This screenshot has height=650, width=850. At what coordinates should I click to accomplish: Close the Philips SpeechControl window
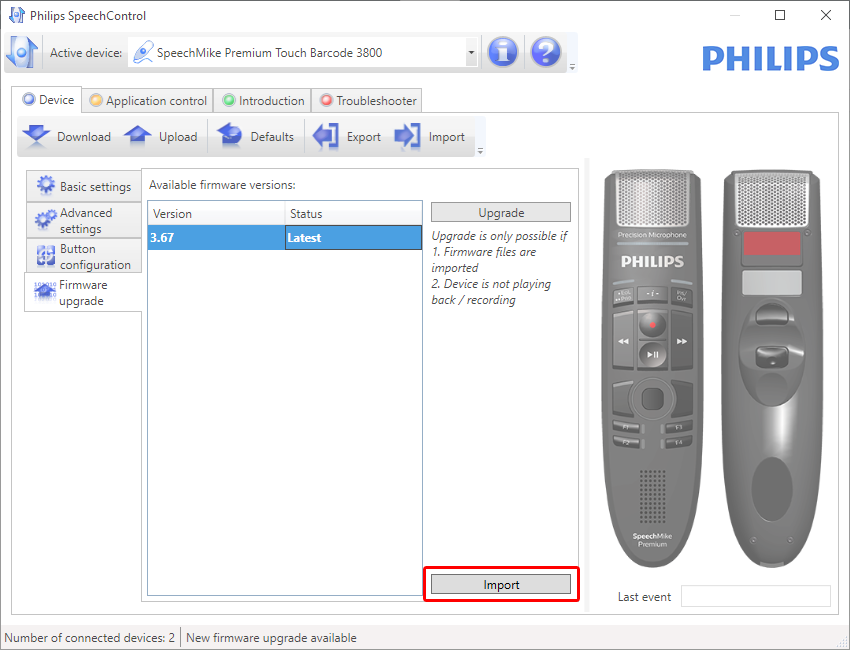[x=826, y=15]
